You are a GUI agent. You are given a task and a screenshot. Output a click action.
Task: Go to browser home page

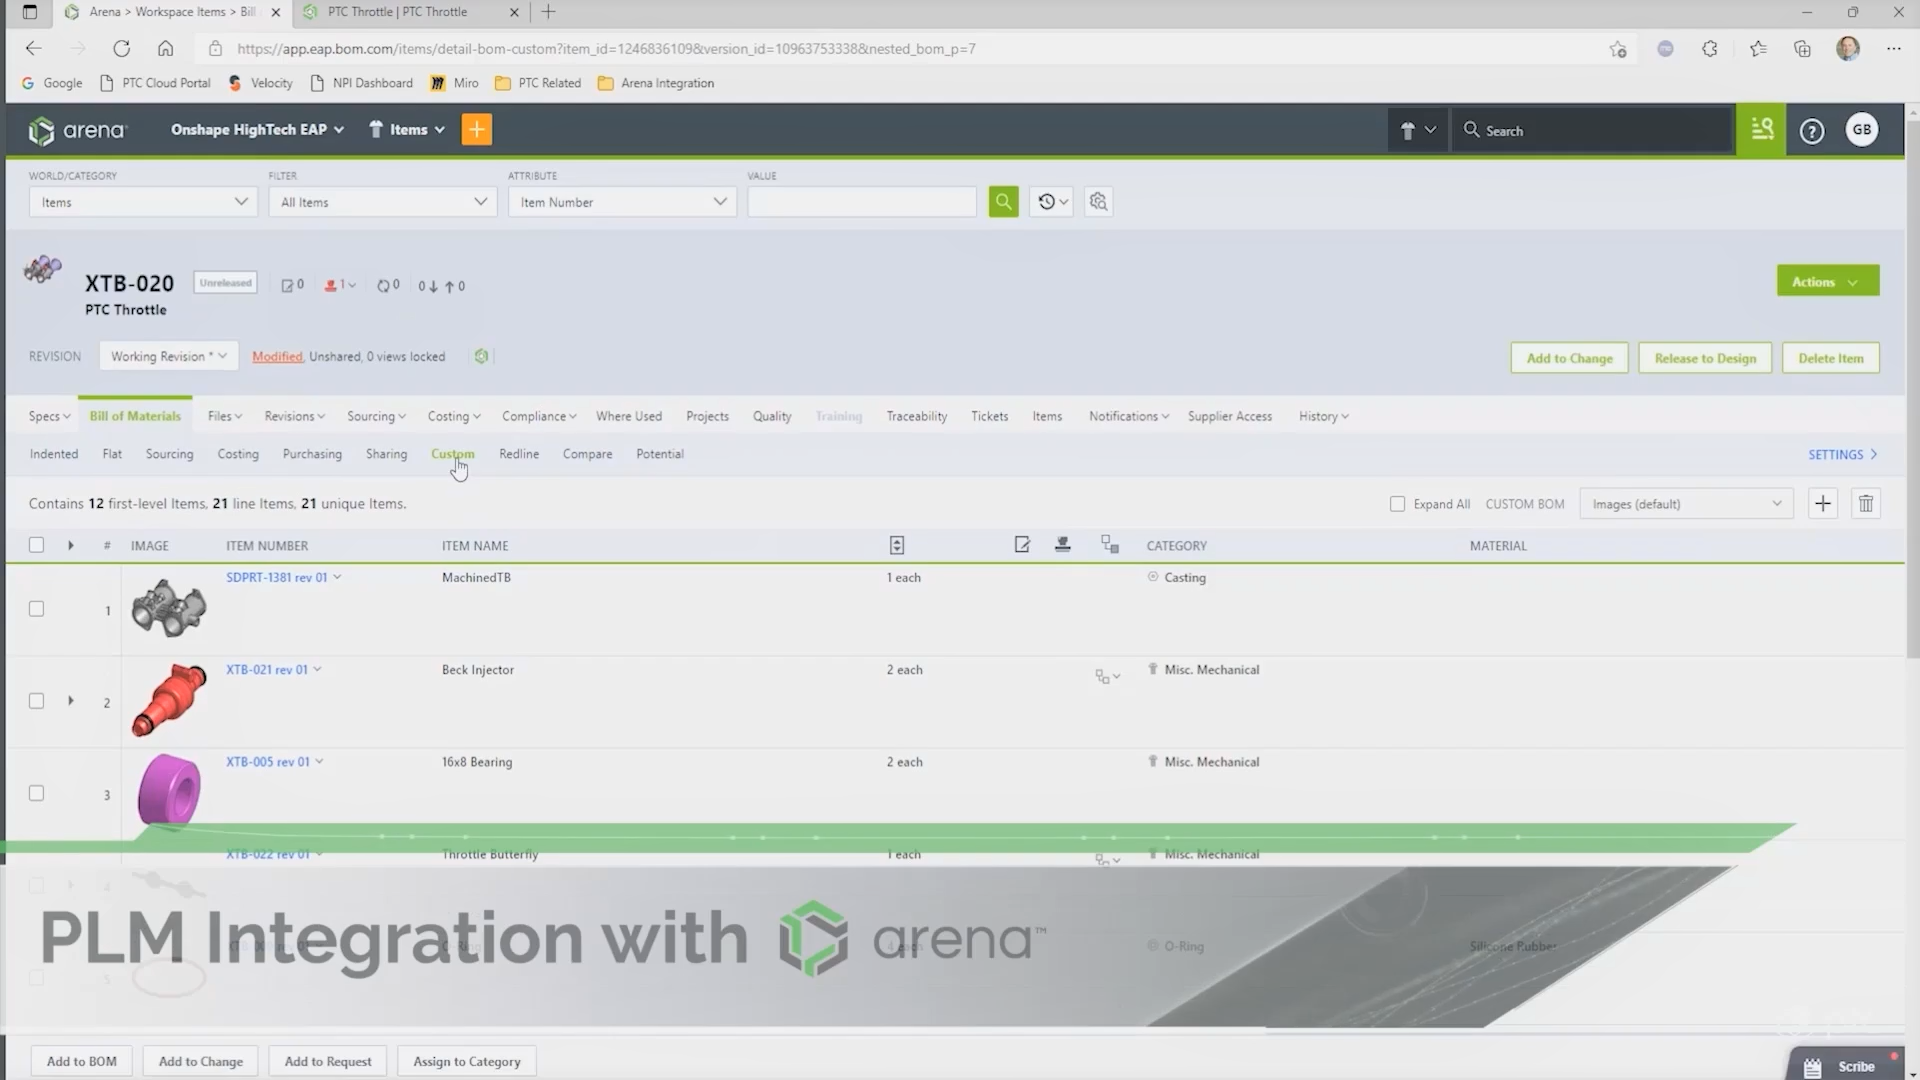165,48
